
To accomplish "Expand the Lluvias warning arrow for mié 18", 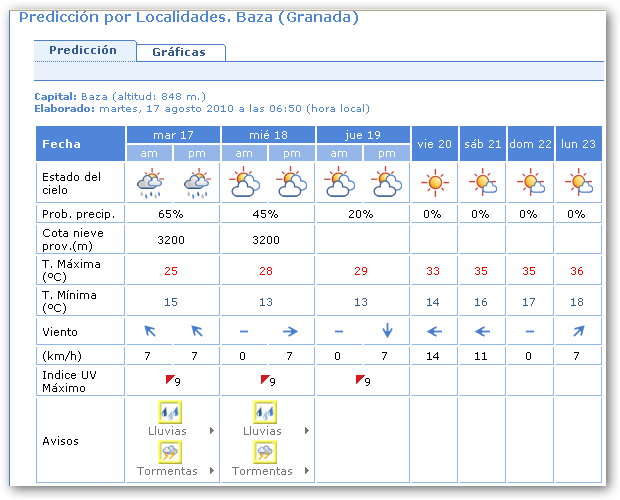I will pyautogui.click(x=305, y=431).
